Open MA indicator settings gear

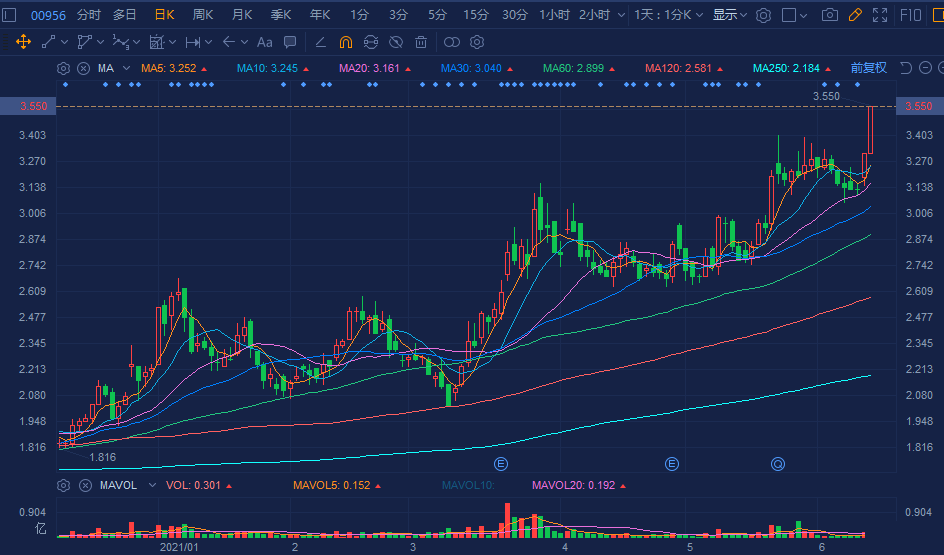coord(64,68)
